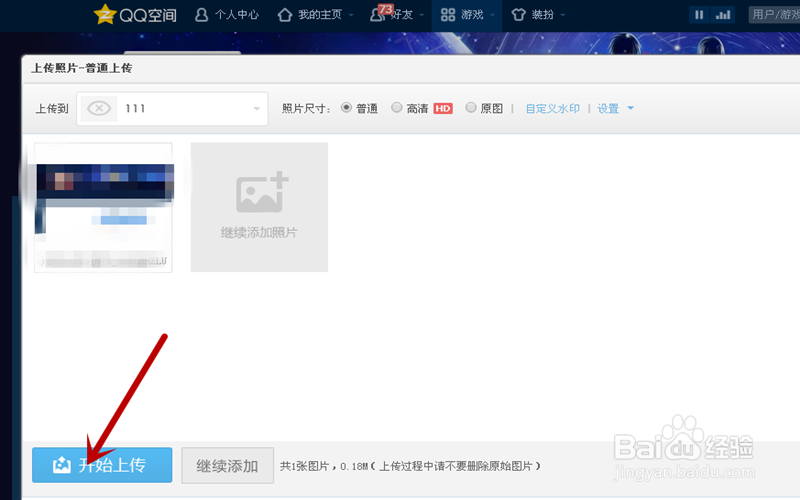The height and width of the screenshot is (500, 800).
Task: Select the 高清 photo size radio
Action: point(396,108)
